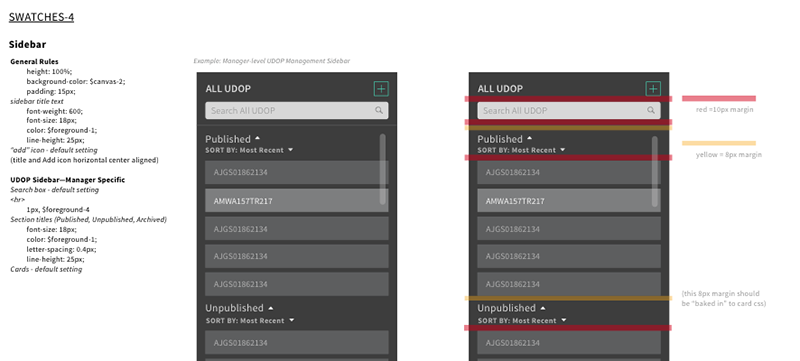The width and height of the screenshot is (800, 361).
Task: Open the Unpublished 'SORT BY: Most Recent' dropdown, annotated sidebar
Action: click(x=522, y=321)
